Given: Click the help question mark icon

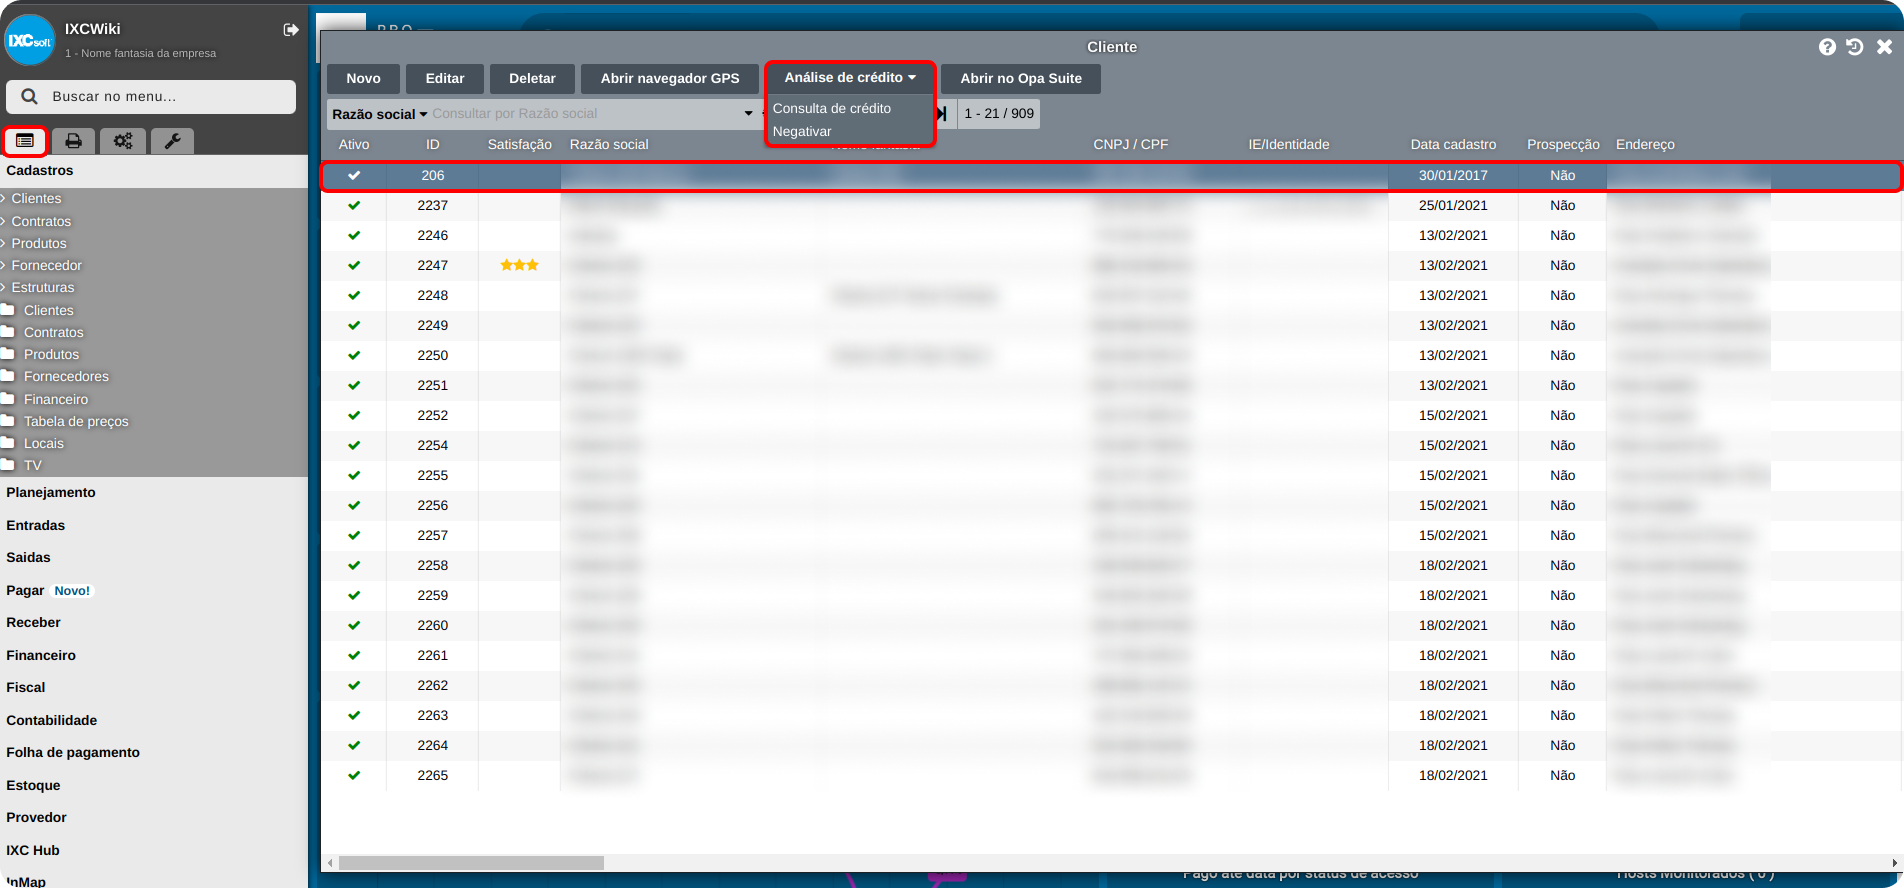Looking at the screenshot, I should pos(1827,47).
